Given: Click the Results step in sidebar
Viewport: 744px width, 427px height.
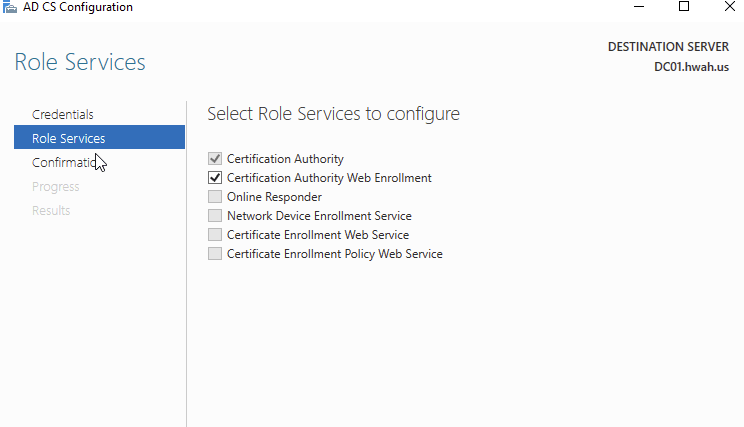Looking at the screenshot, I should [51, 210].
